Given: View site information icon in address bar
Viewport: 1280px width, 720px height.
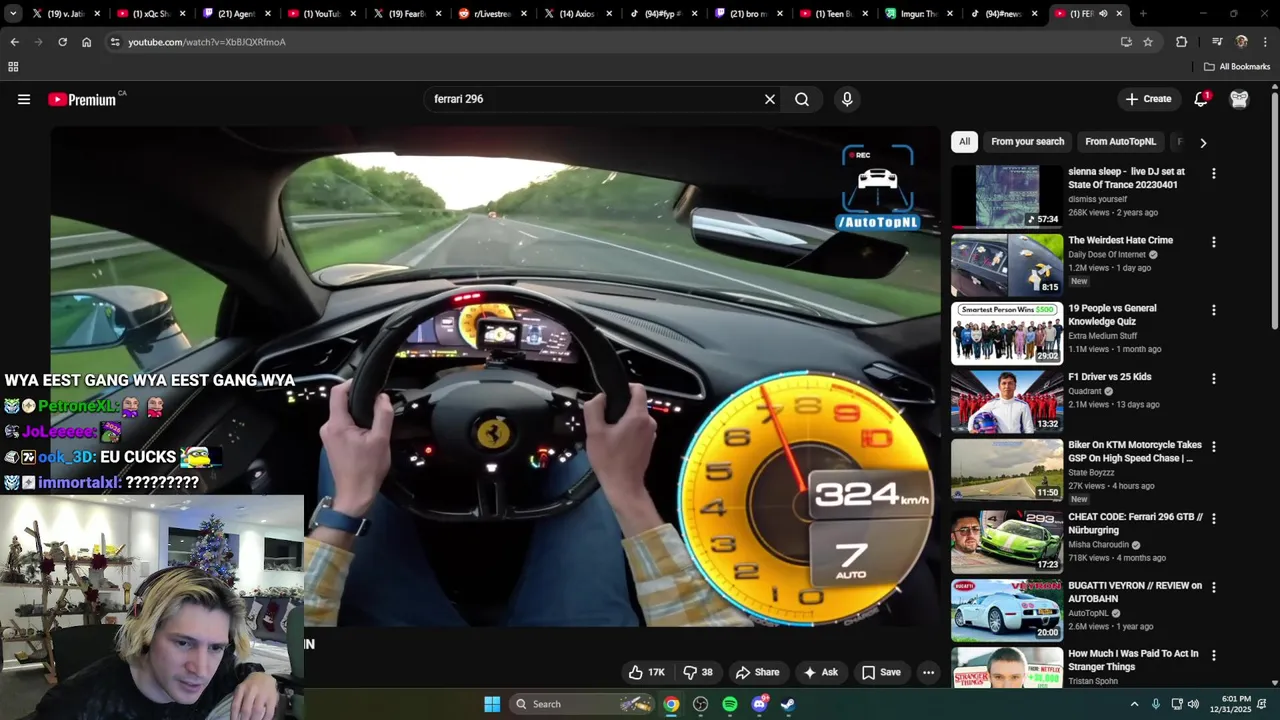Looking at the screenshot, I should pyautogui.click(x=115, y=42).
